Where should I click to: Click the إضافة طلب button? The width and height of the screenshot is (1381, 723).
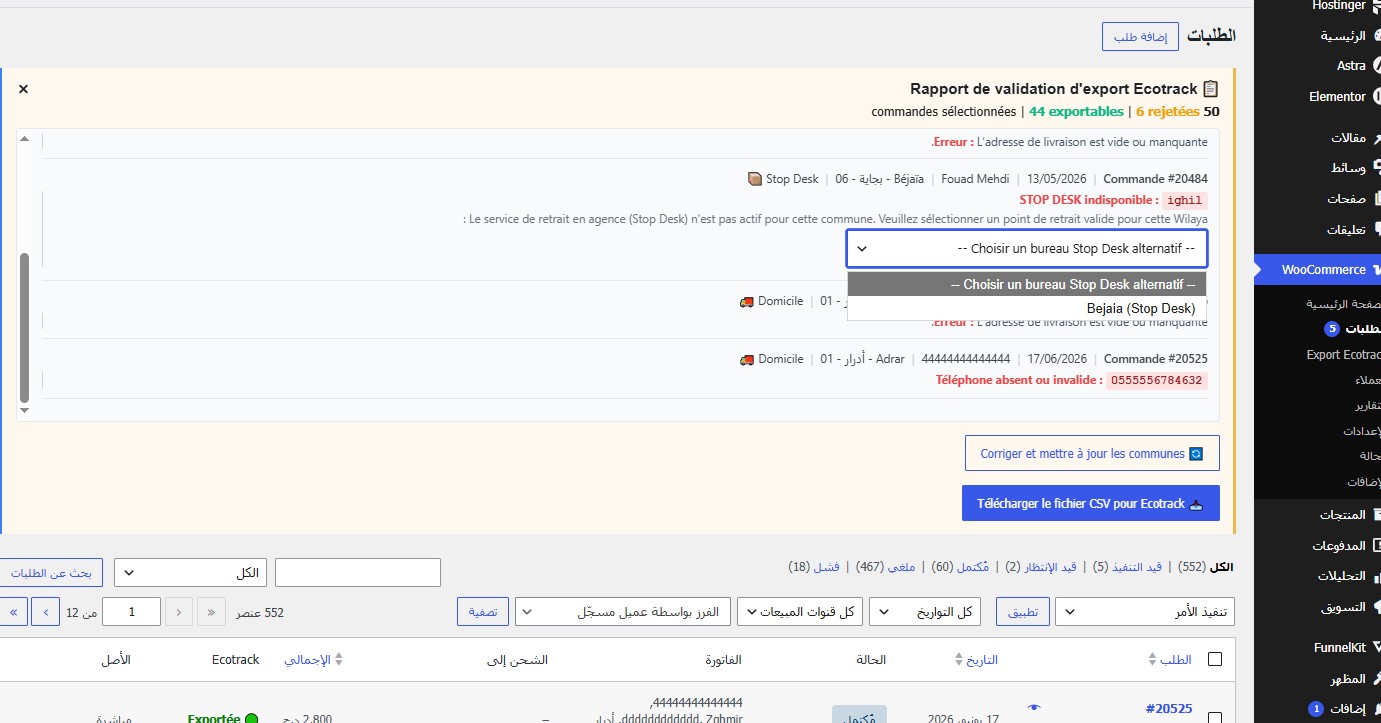click(1140, 37)
